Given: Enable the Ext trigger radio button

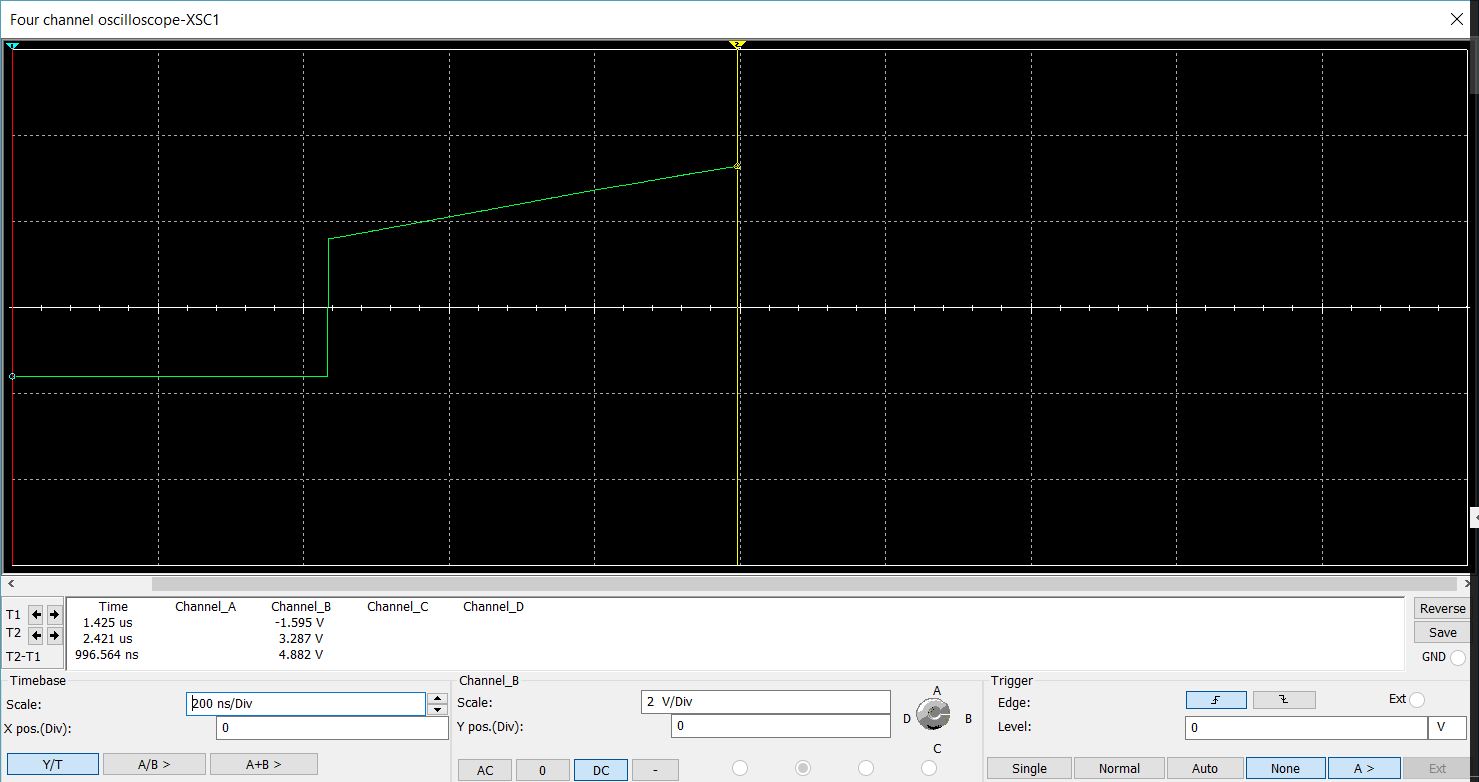Looking at the screenshot, I should click(x=1417, y=700).
